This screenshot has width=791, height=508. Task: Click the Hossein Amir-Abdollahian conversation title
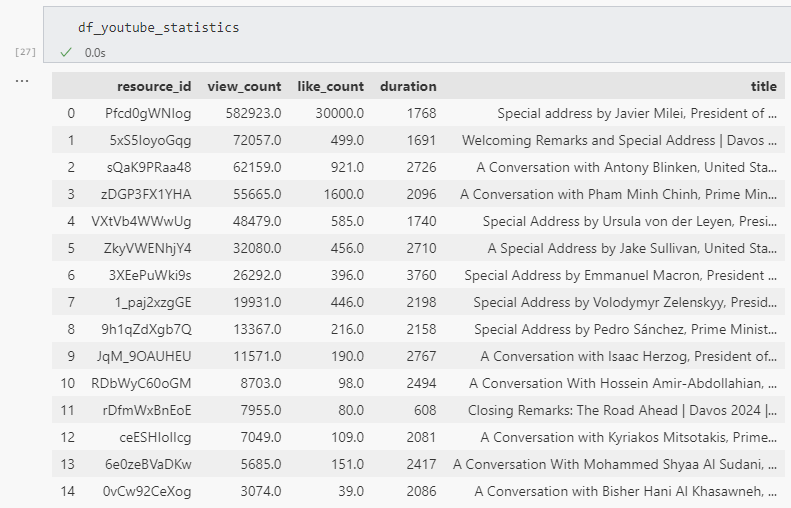point(623,383)
